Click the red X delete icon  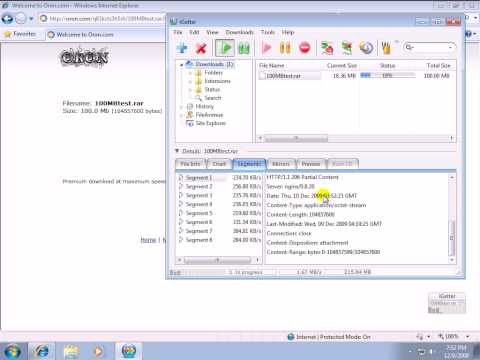click(x=201, y=48)
